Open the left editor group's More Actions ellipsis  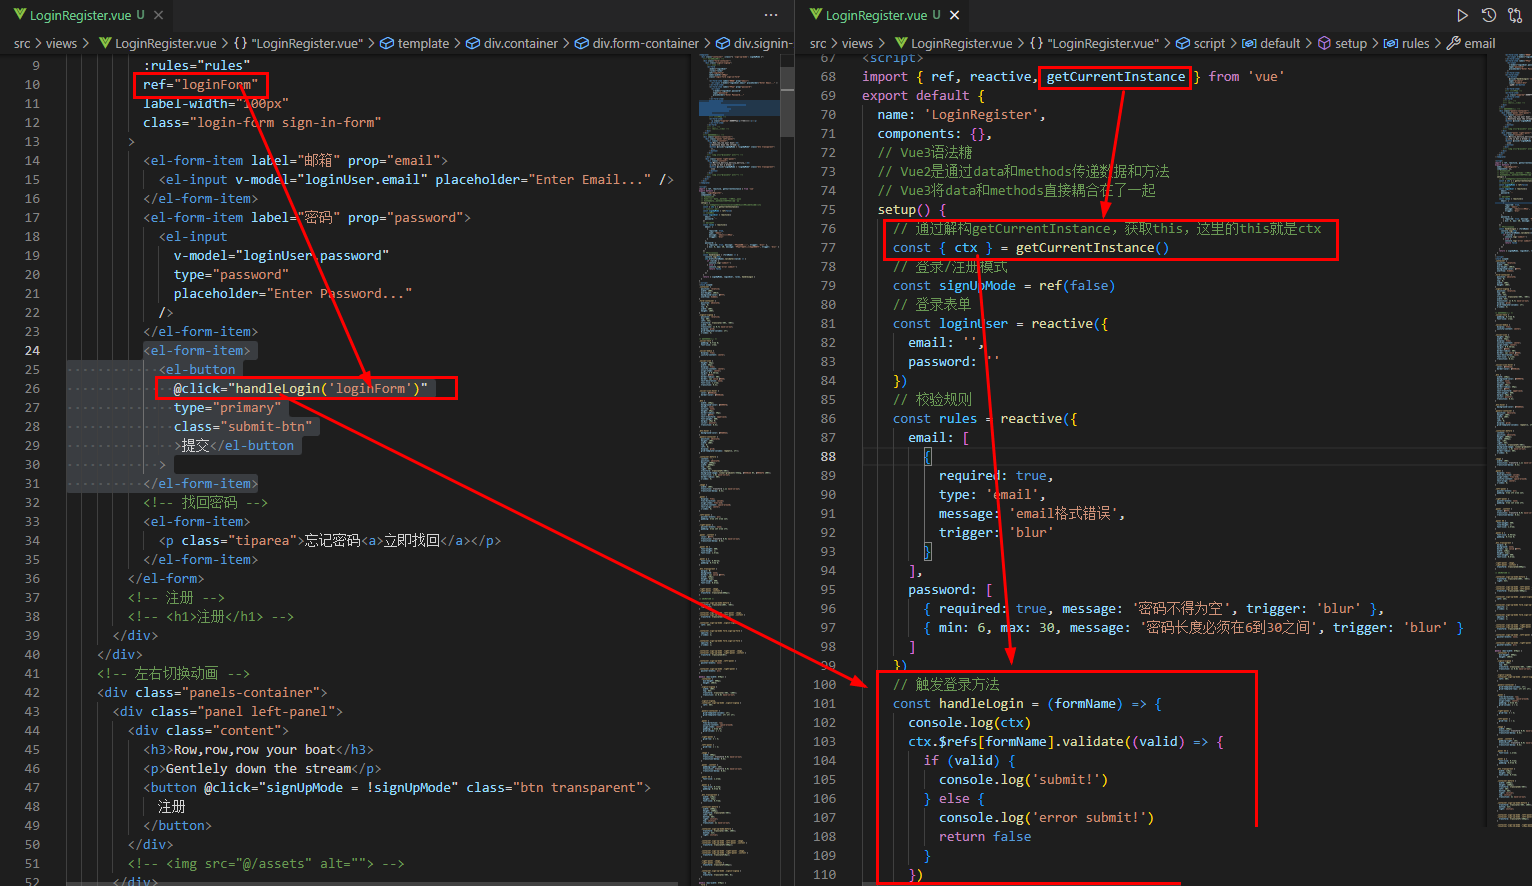pos(771,15)
